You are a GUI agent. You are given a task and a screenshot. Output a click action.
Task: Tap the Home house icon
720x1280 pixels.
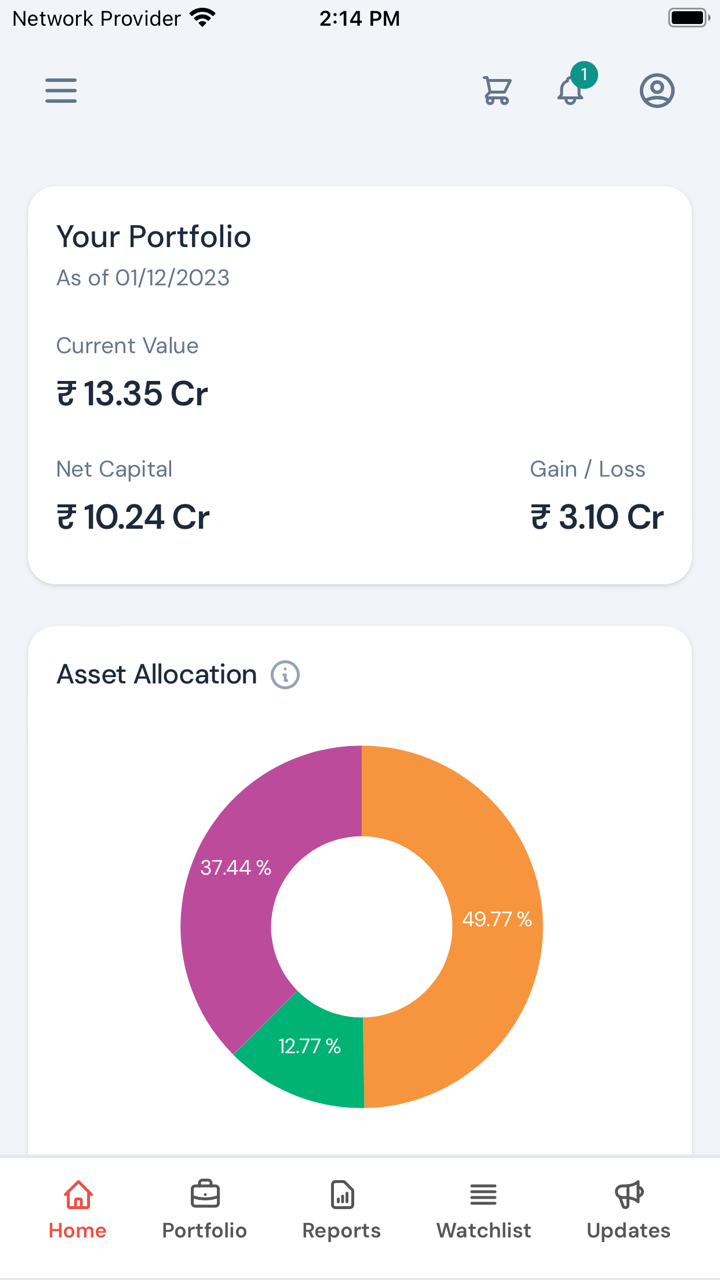pos(78,1194)
